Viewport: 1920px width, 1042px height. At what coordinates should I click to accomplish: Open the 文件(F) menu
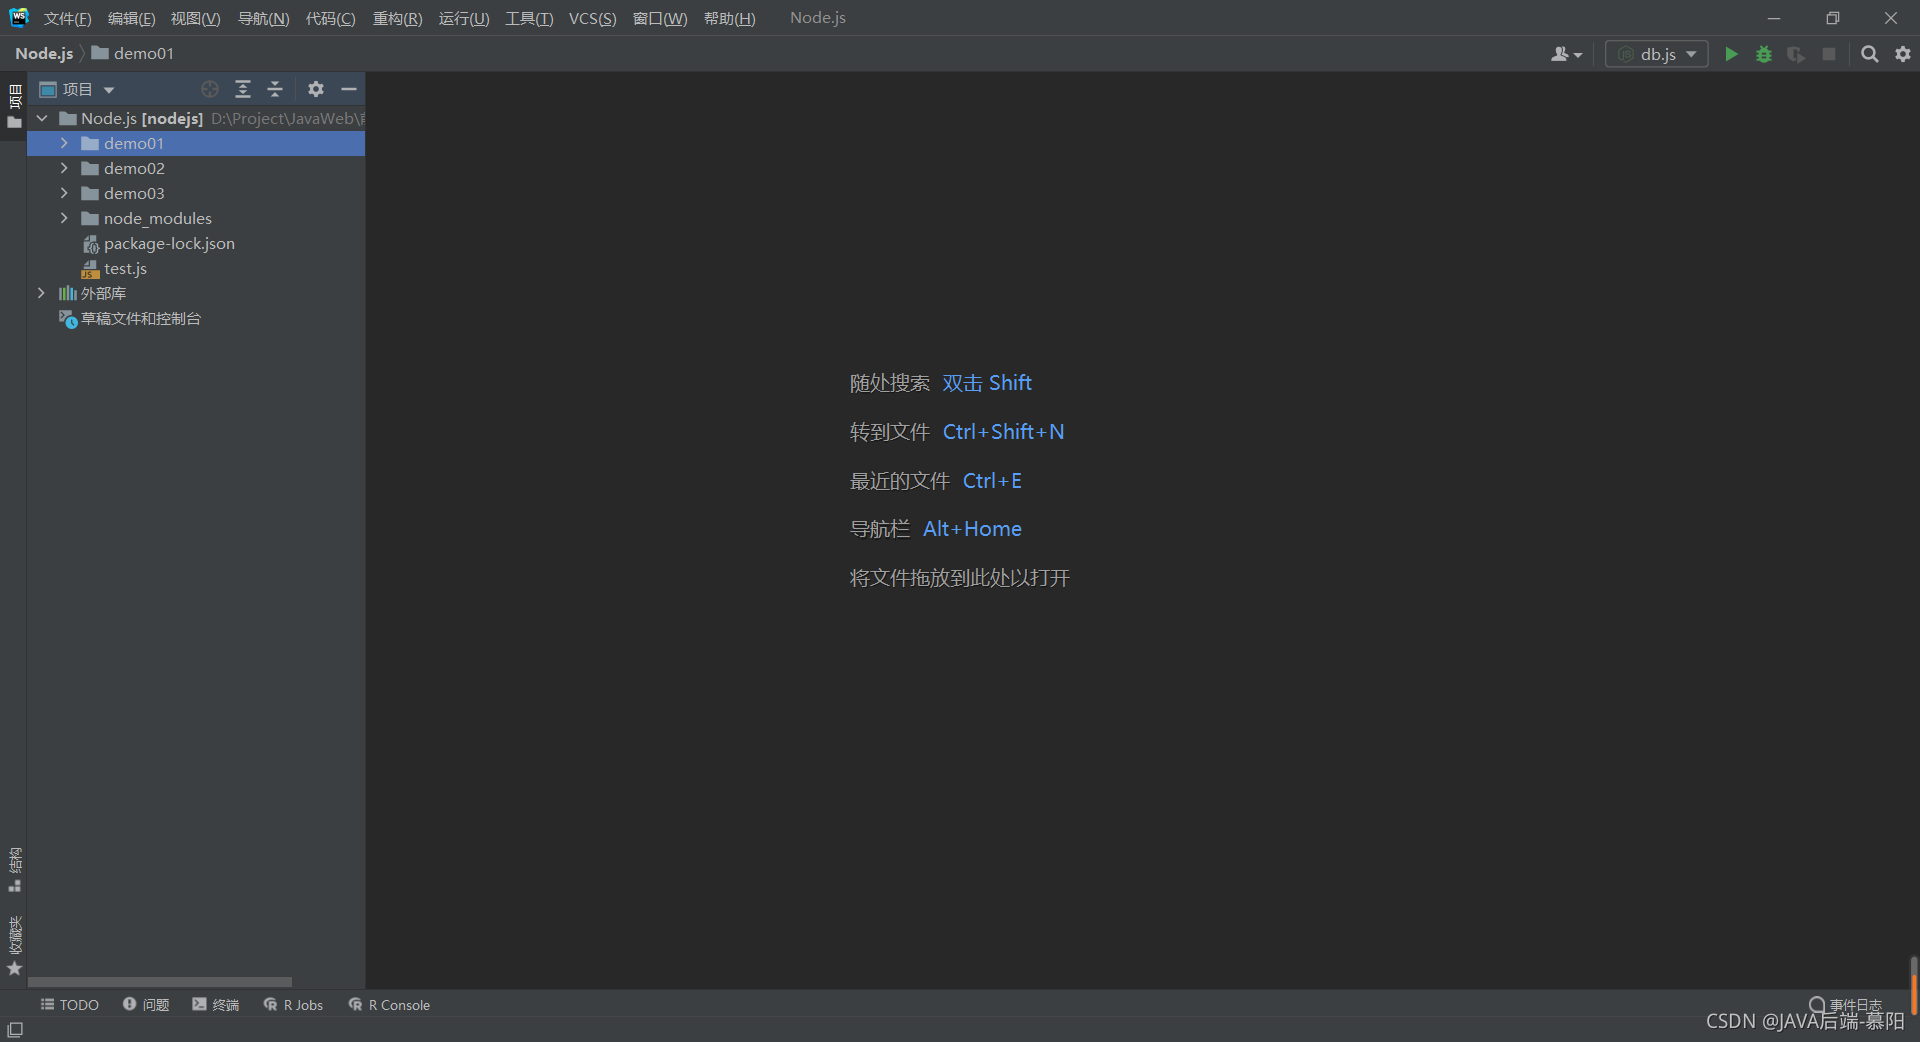pyautogui.click(x=67, y=19)
